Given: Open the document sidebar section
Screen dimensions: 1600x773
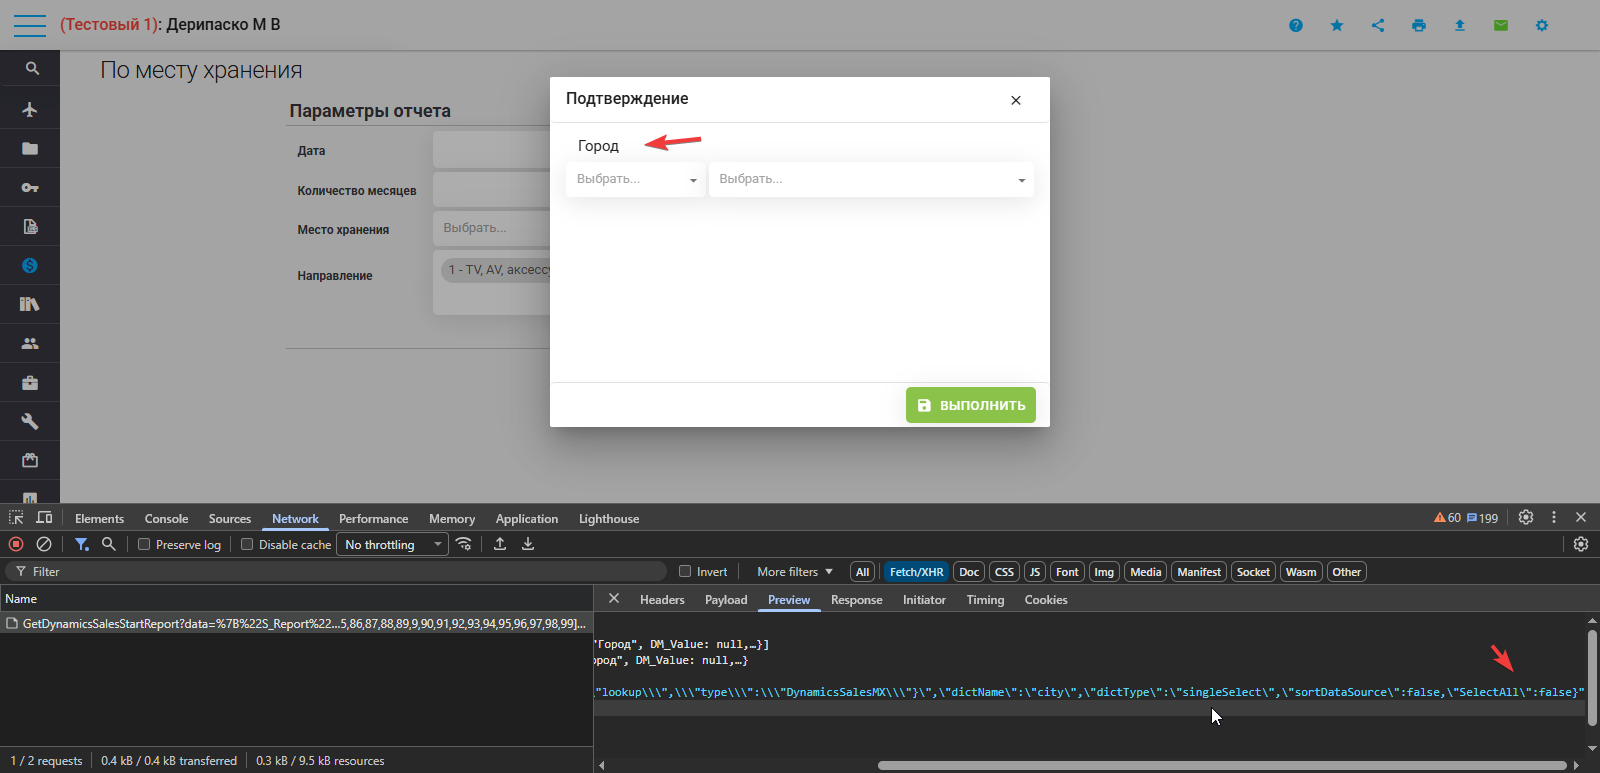Looking at the screenshot, I should click(30, 226).
